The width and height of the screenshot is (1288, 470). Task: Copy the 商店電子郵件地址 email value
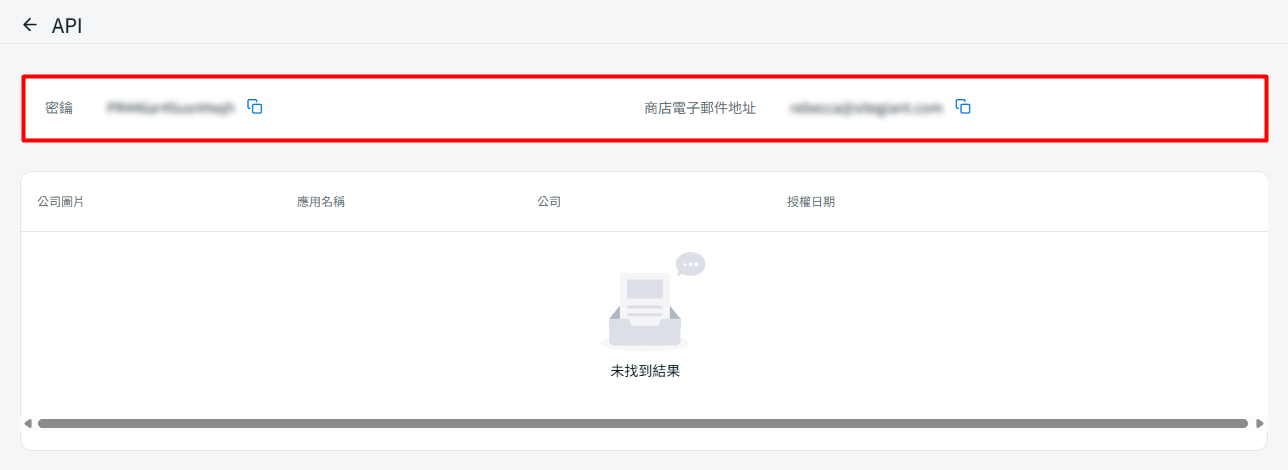tap(963, 107)
